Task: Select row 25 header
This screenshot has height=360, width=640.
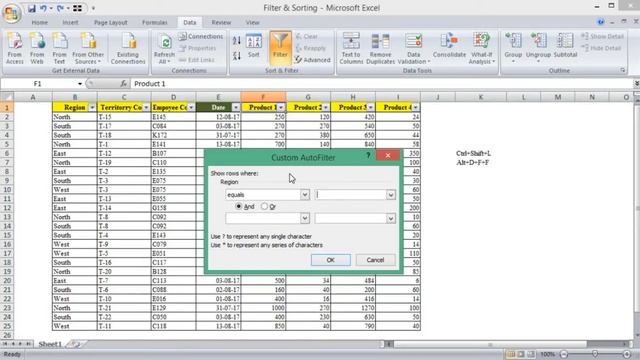Action: (7, 326)
